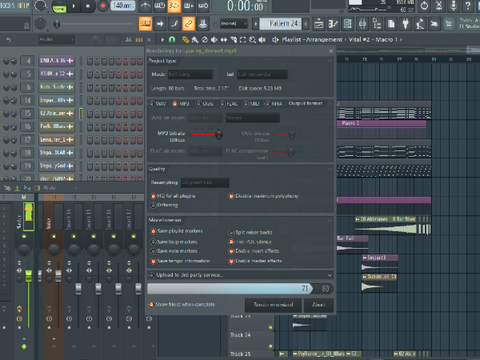Click the red Record button
Viewport: 480px width, 360px height.
(103, 6)
